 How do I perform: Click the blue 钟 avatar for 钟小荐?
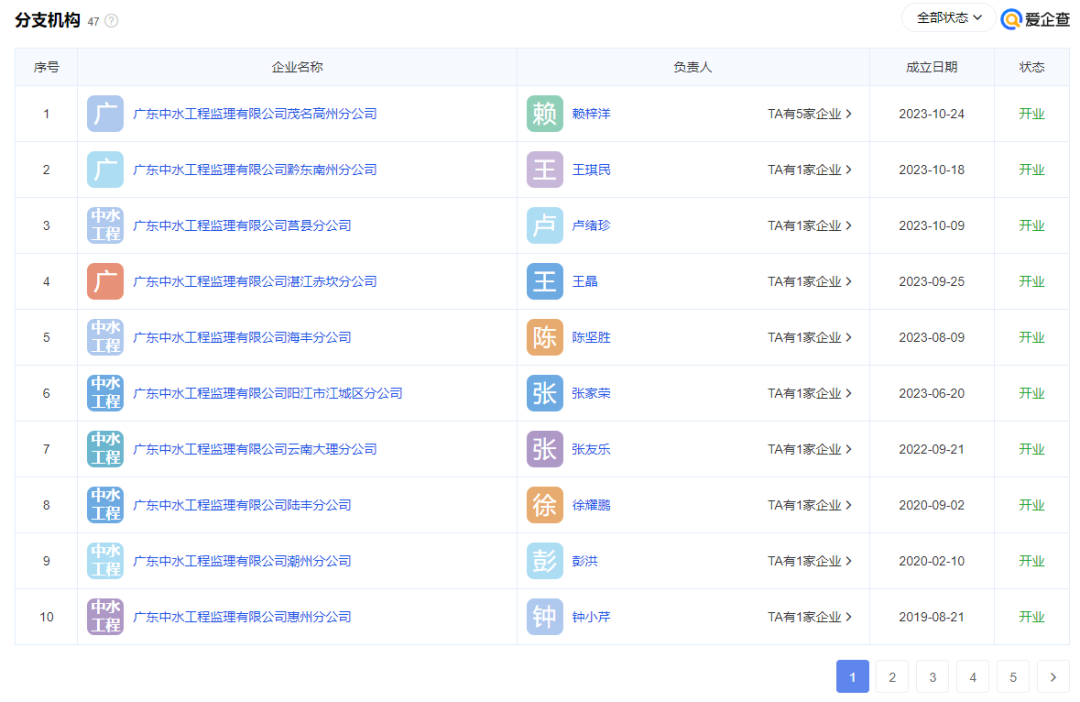coord(545,618)
